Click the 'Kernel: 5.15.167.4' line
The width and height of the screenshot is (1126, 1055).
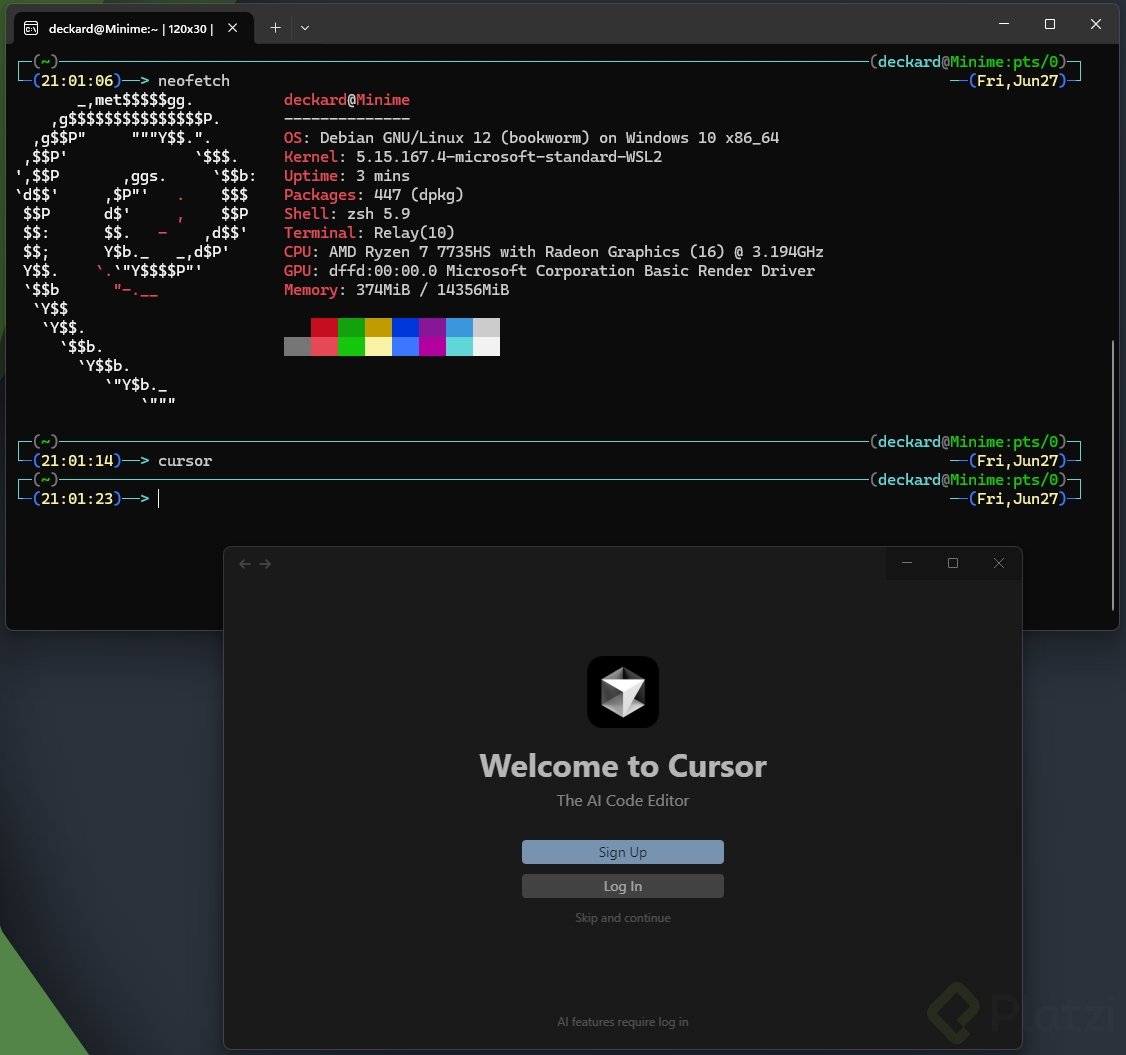click(473, 157)
